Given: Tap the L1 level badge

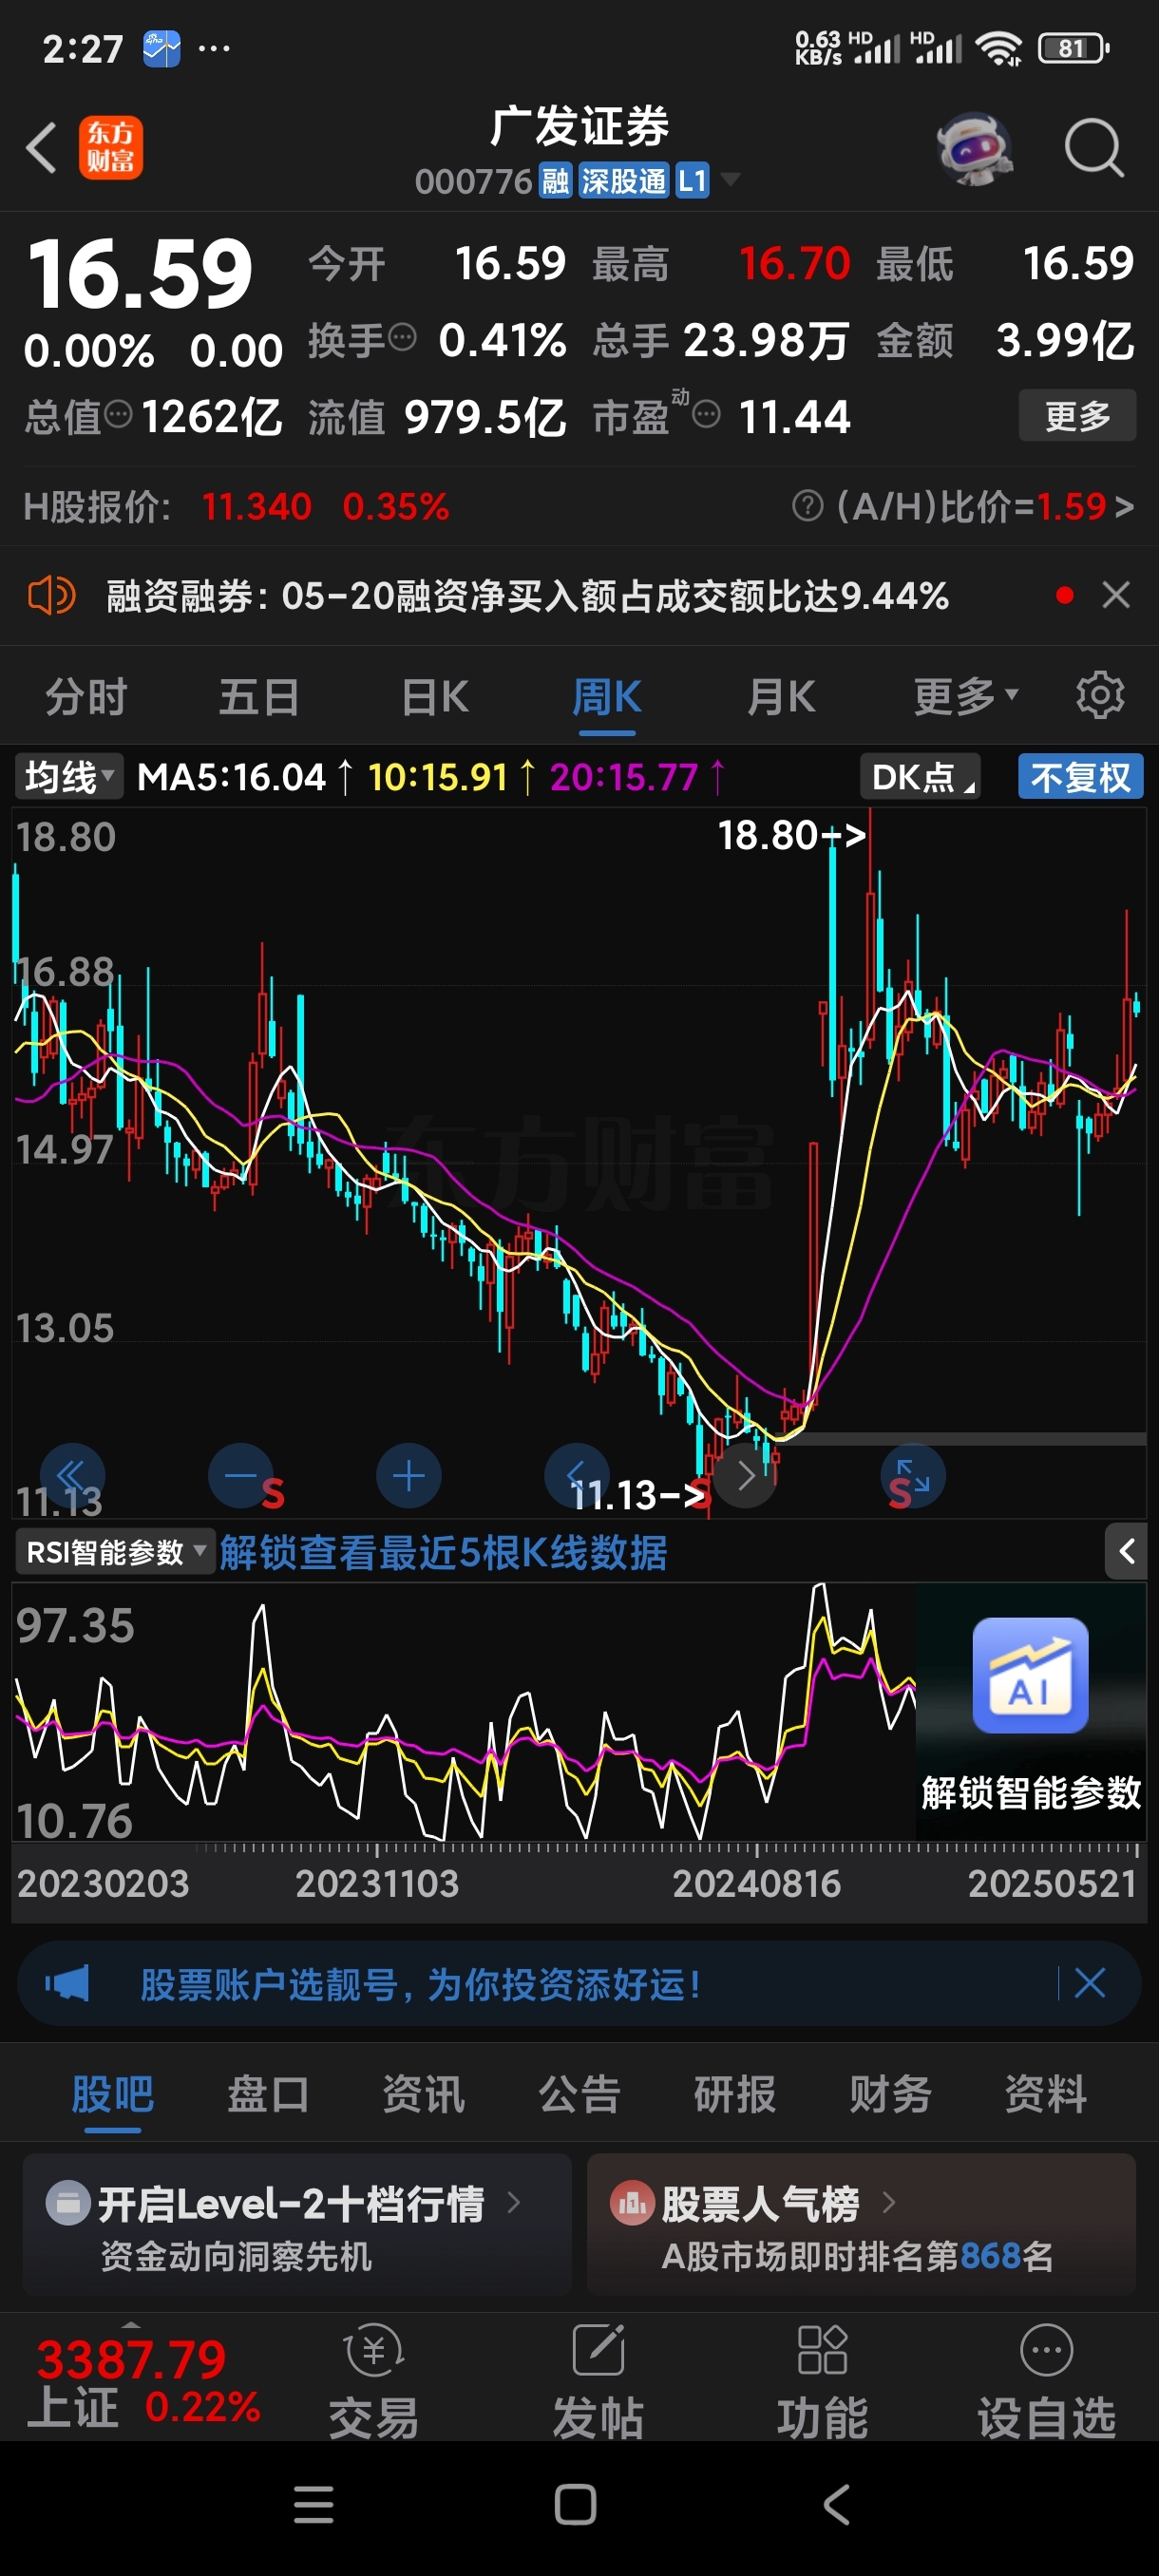Looking at the screenshot, I should [692, 181].
